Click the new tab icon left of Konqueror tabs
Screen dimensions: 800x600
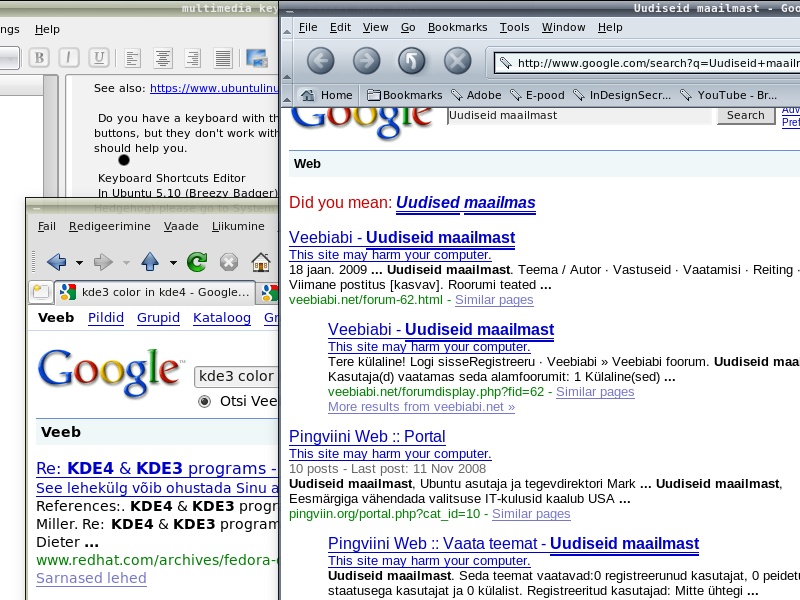(x=41, y=293)
